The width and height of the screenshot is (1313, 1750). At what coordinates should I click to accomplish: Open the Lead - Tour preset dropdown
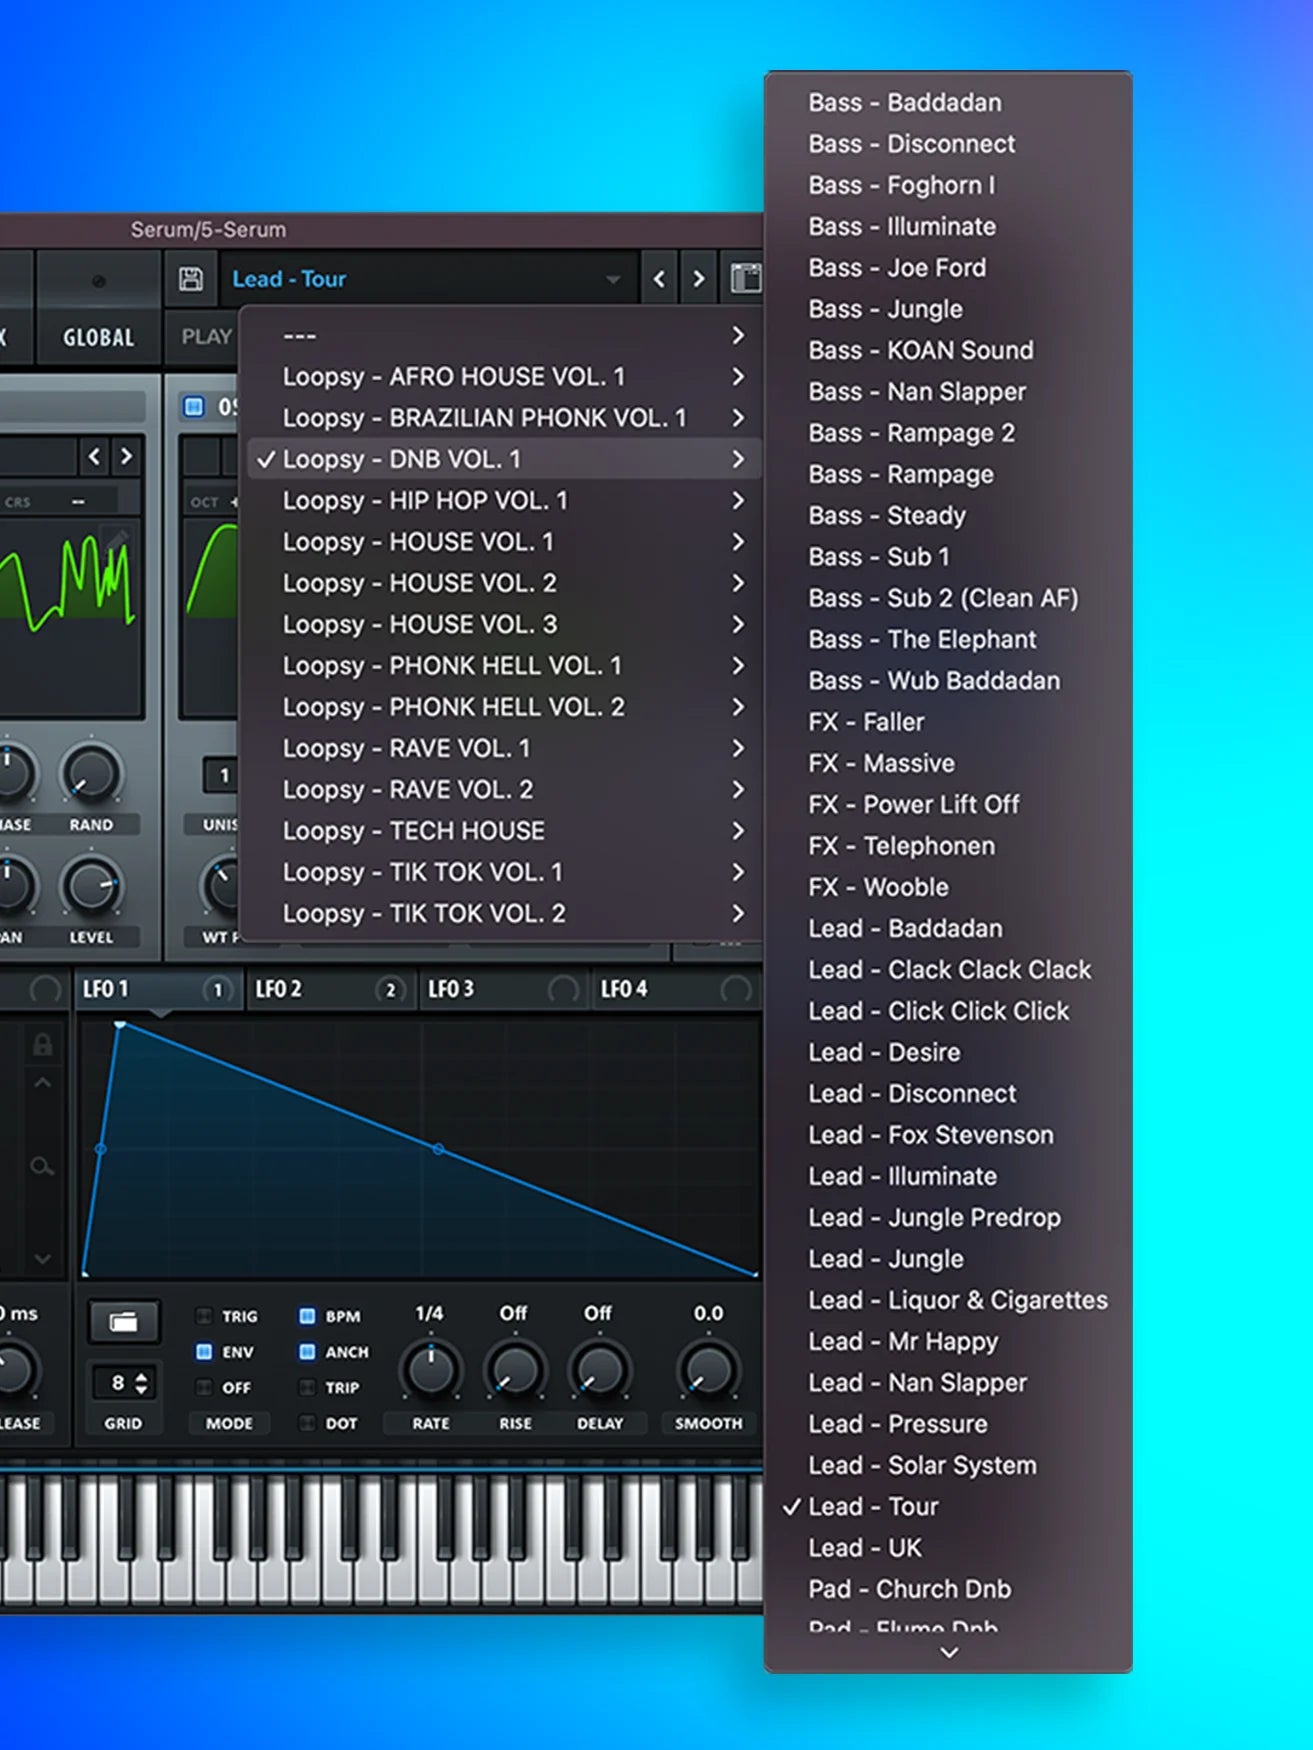(x=427, y=279)
